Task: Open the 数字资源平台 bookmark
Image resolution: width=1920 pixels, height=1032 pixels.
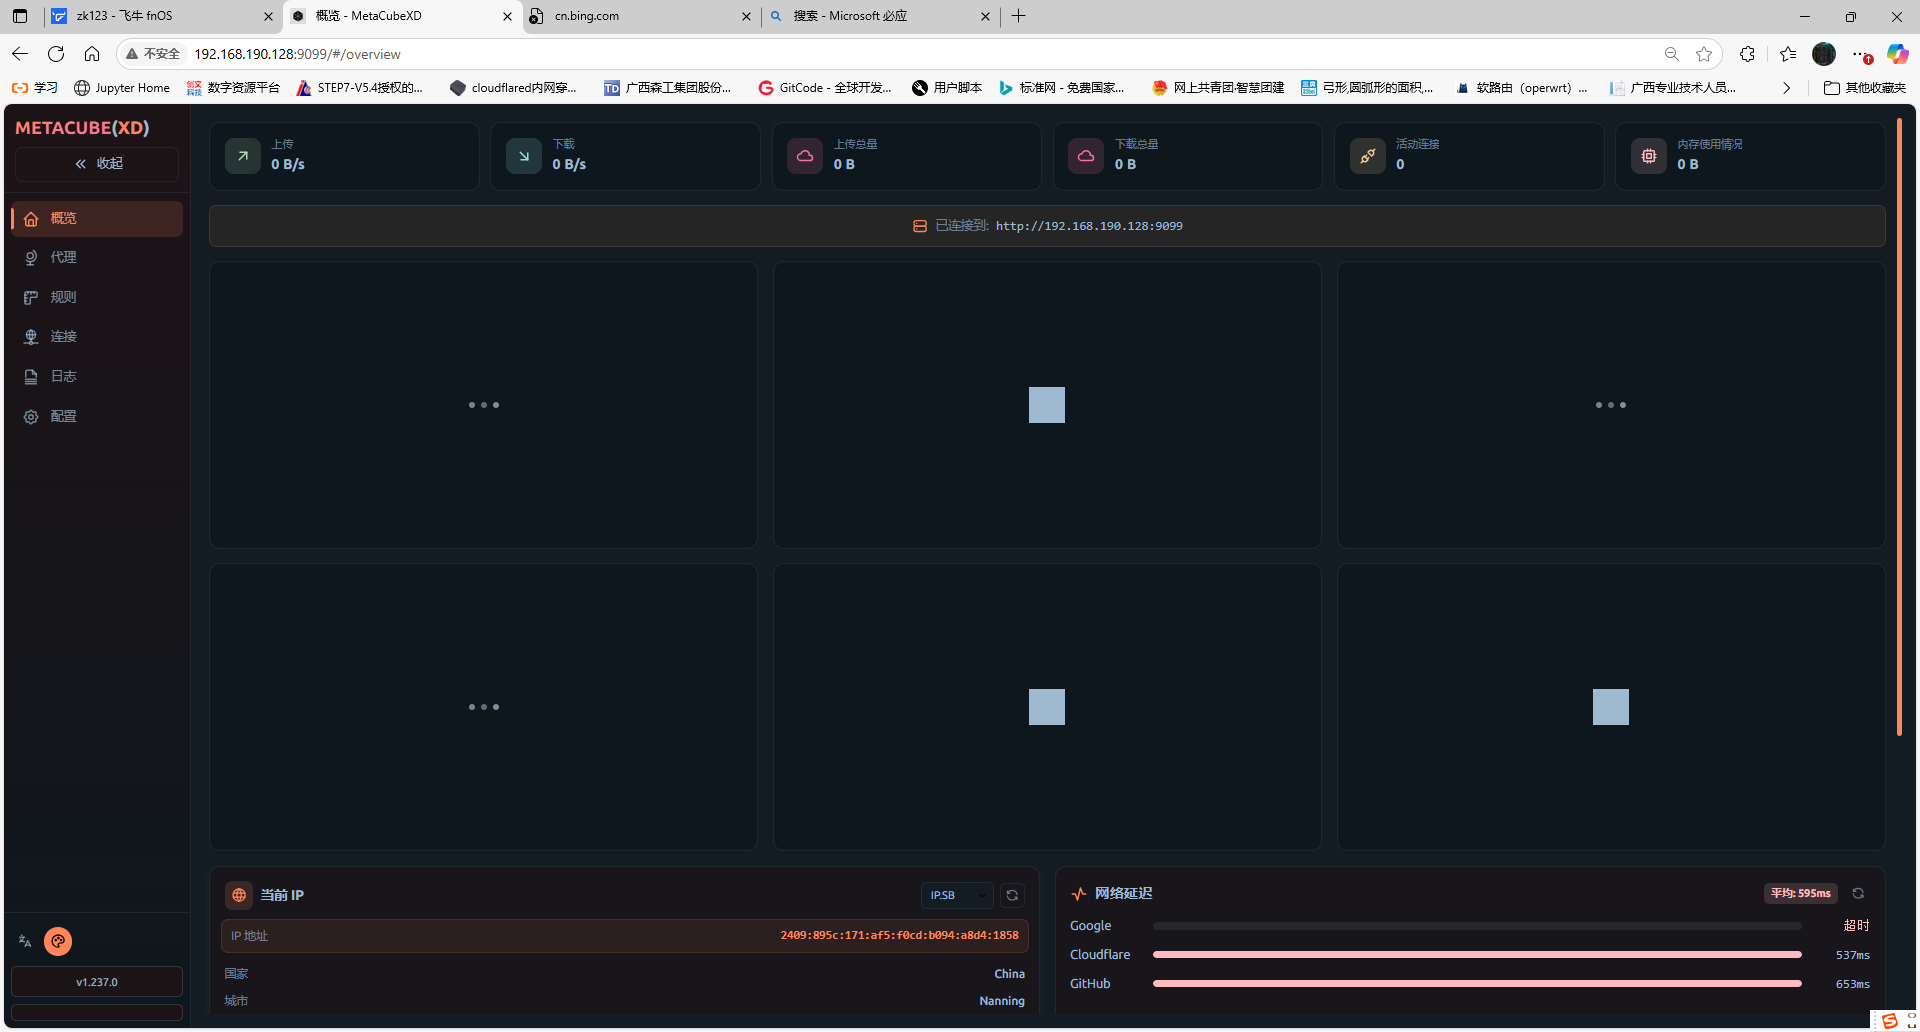Action: (233, 88)
